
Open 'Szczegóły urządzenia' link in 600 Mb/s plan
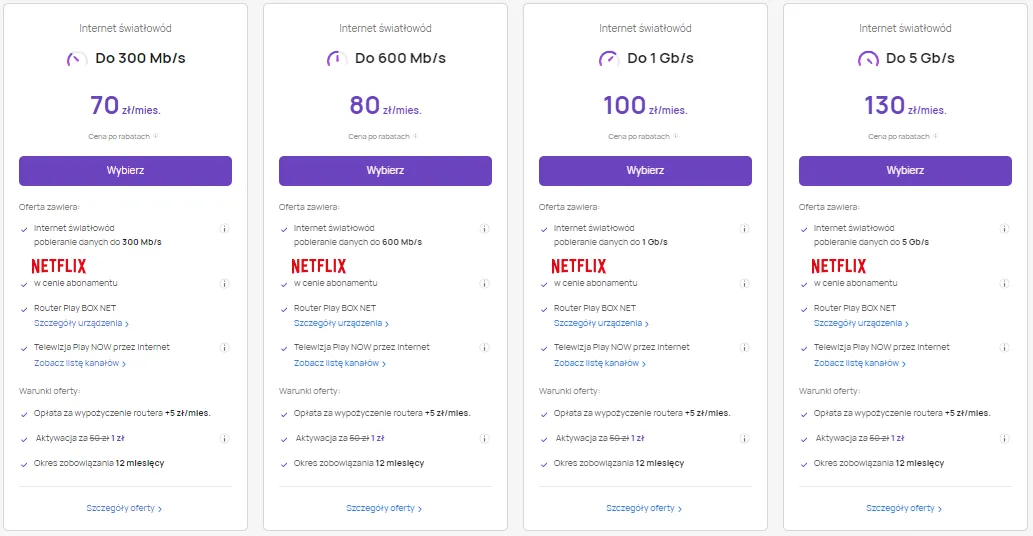tap(341, 324)
